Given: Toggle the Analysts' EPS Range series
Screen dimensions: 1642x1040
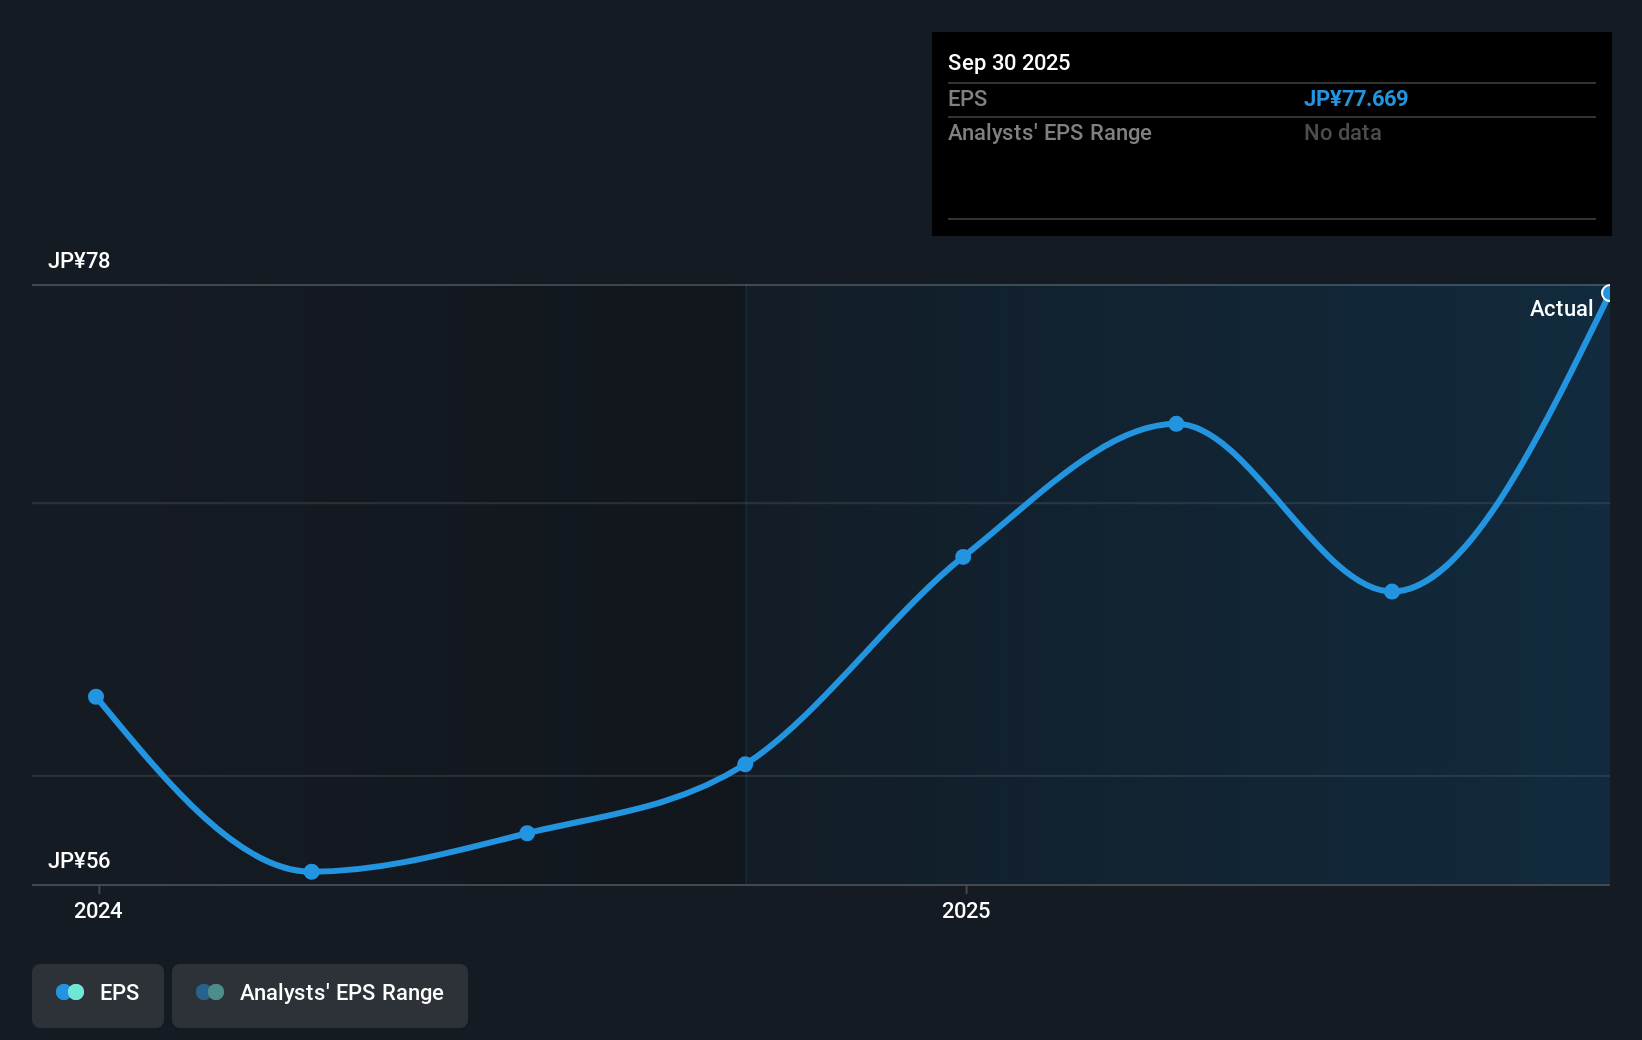Looking at the screenshot, I should pos(320,995).
